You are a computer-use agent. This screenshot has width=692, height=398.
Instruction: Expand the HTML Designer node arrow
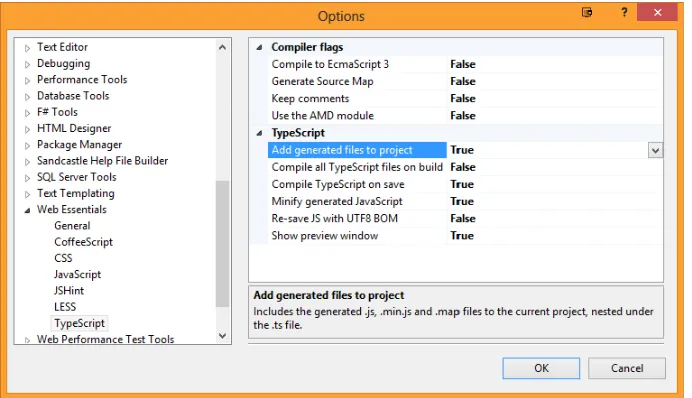coord(27,129)
